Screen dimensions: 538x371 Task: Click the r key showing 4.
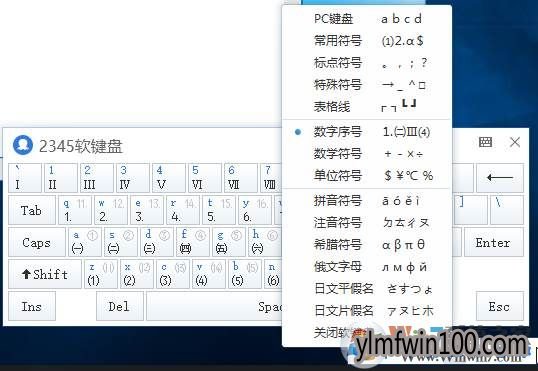coord(183,210)
